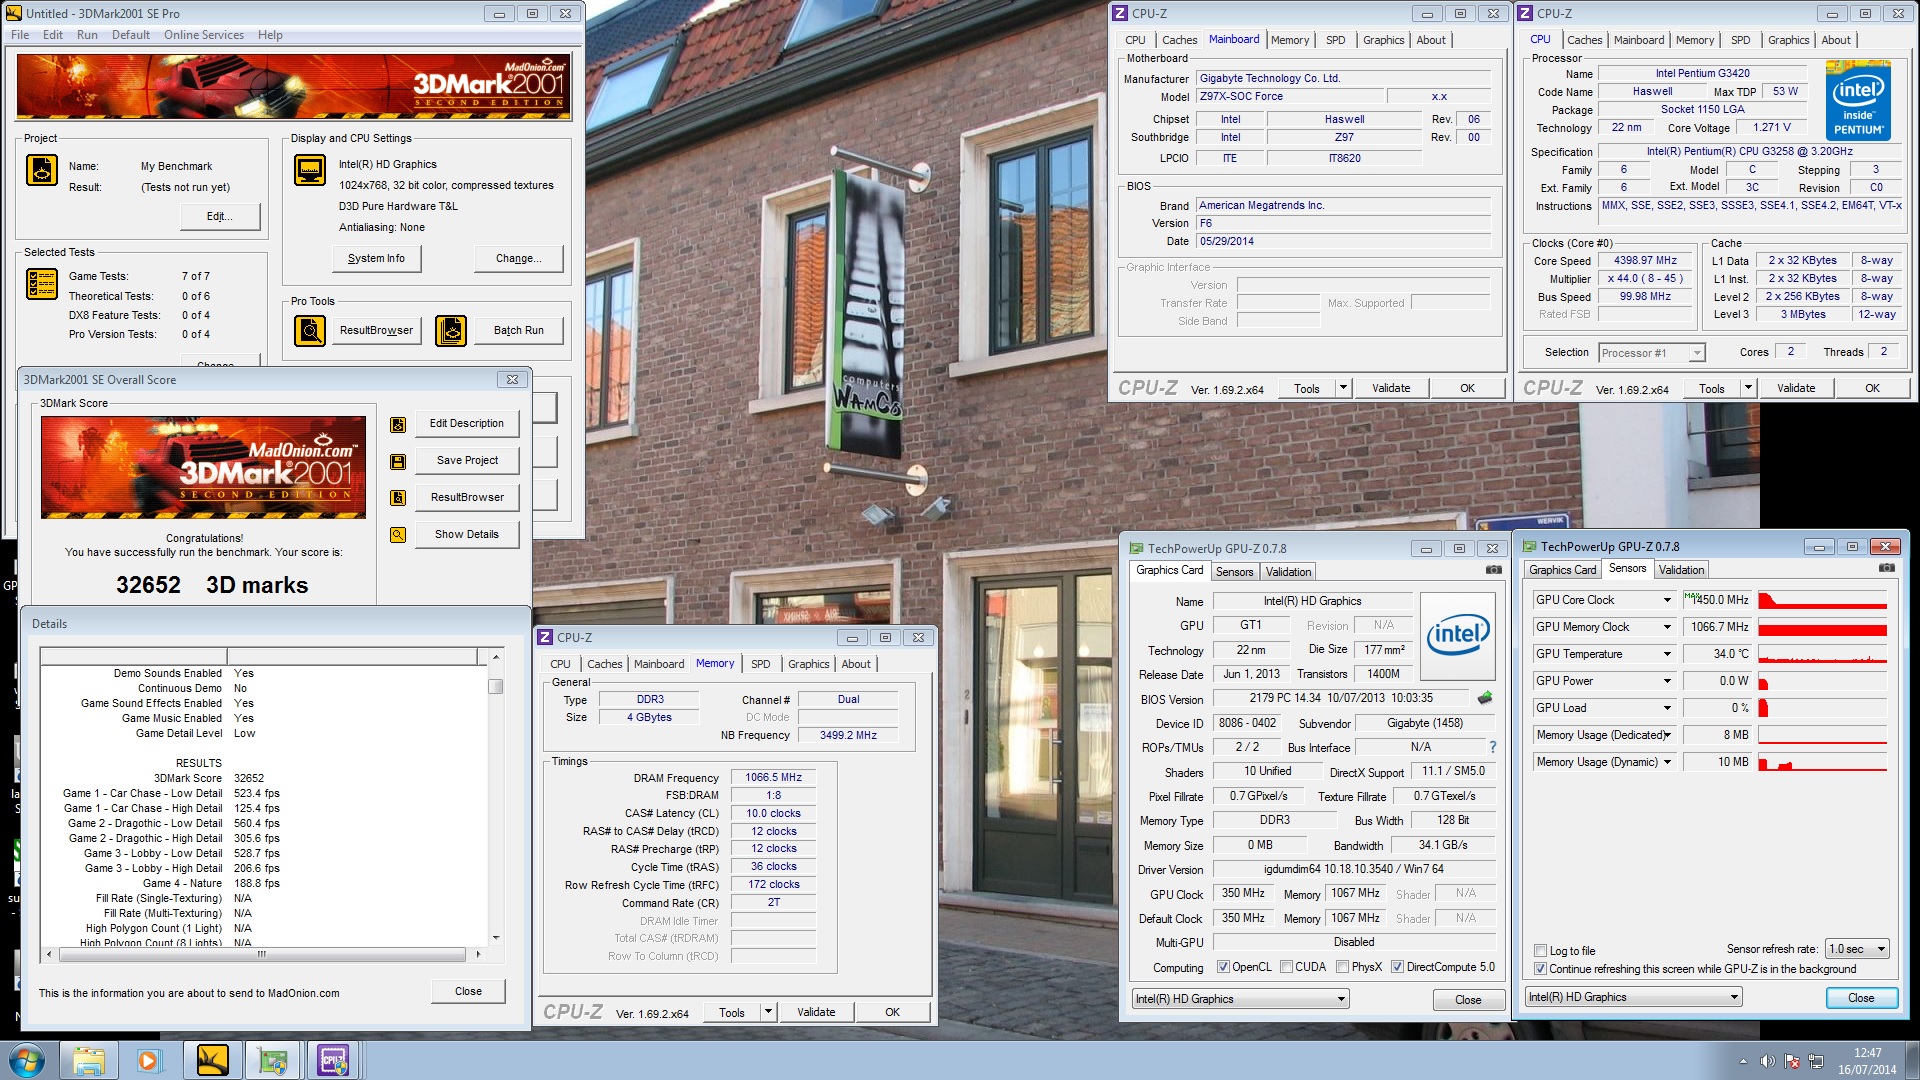Viewport: 1920px width, 1080px height.
Task: Open Tools dropdown arrow in Mainboard CPU-Z
Action: click(1343, 388)
